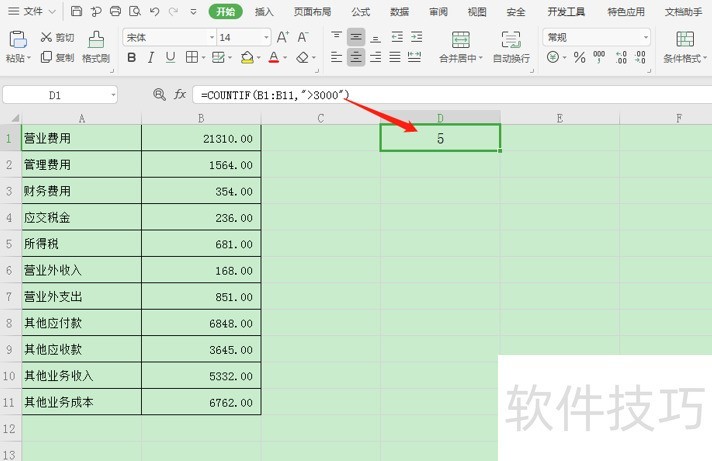The width and height of the screenshot is (712, 461).
Task: Click the cell borders icon
Action: tap(192, 57)
